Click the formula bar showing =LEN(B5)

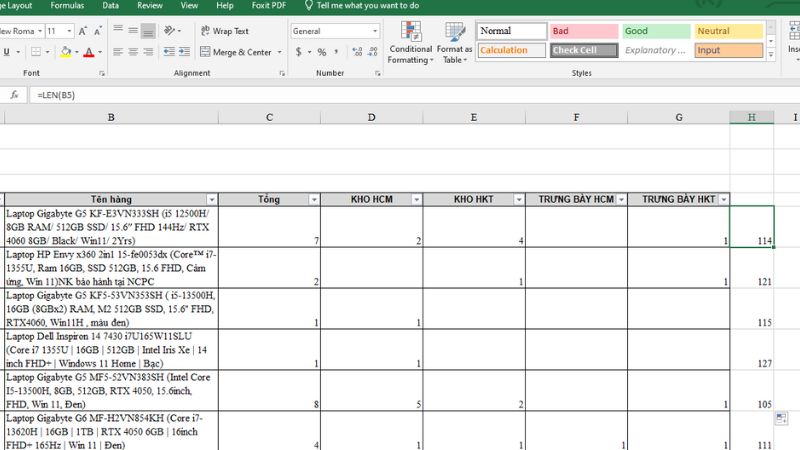(414, 95)
